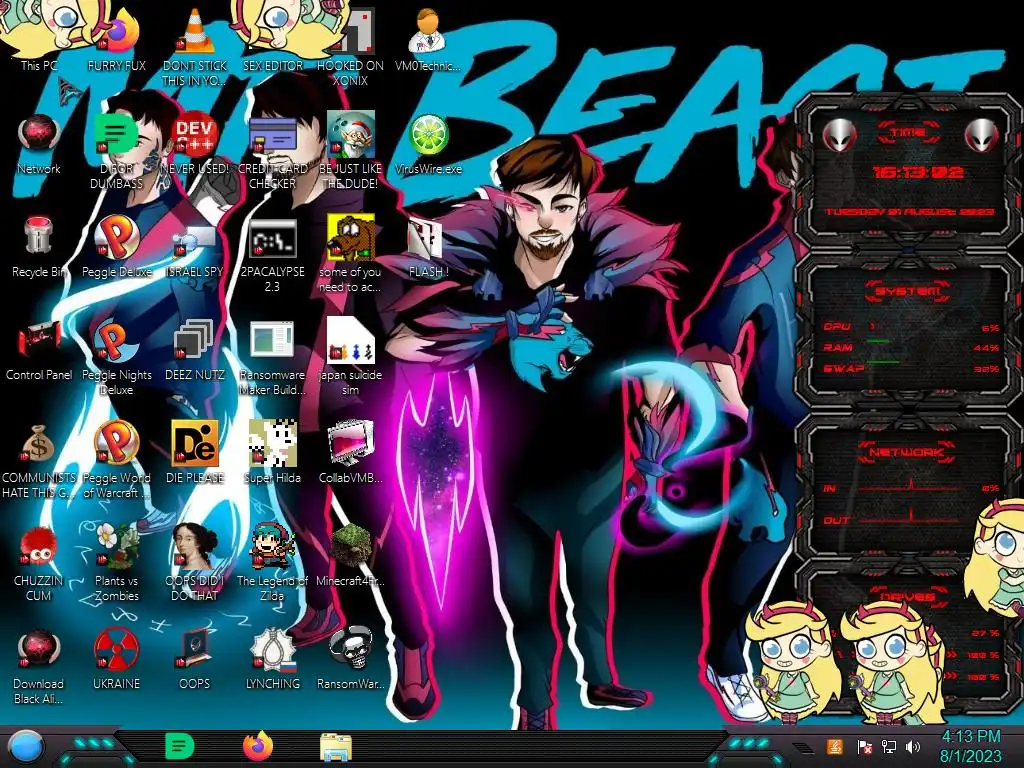
Task: Open Ransomware Maker Build shortcut
Action: coord(272,357)
